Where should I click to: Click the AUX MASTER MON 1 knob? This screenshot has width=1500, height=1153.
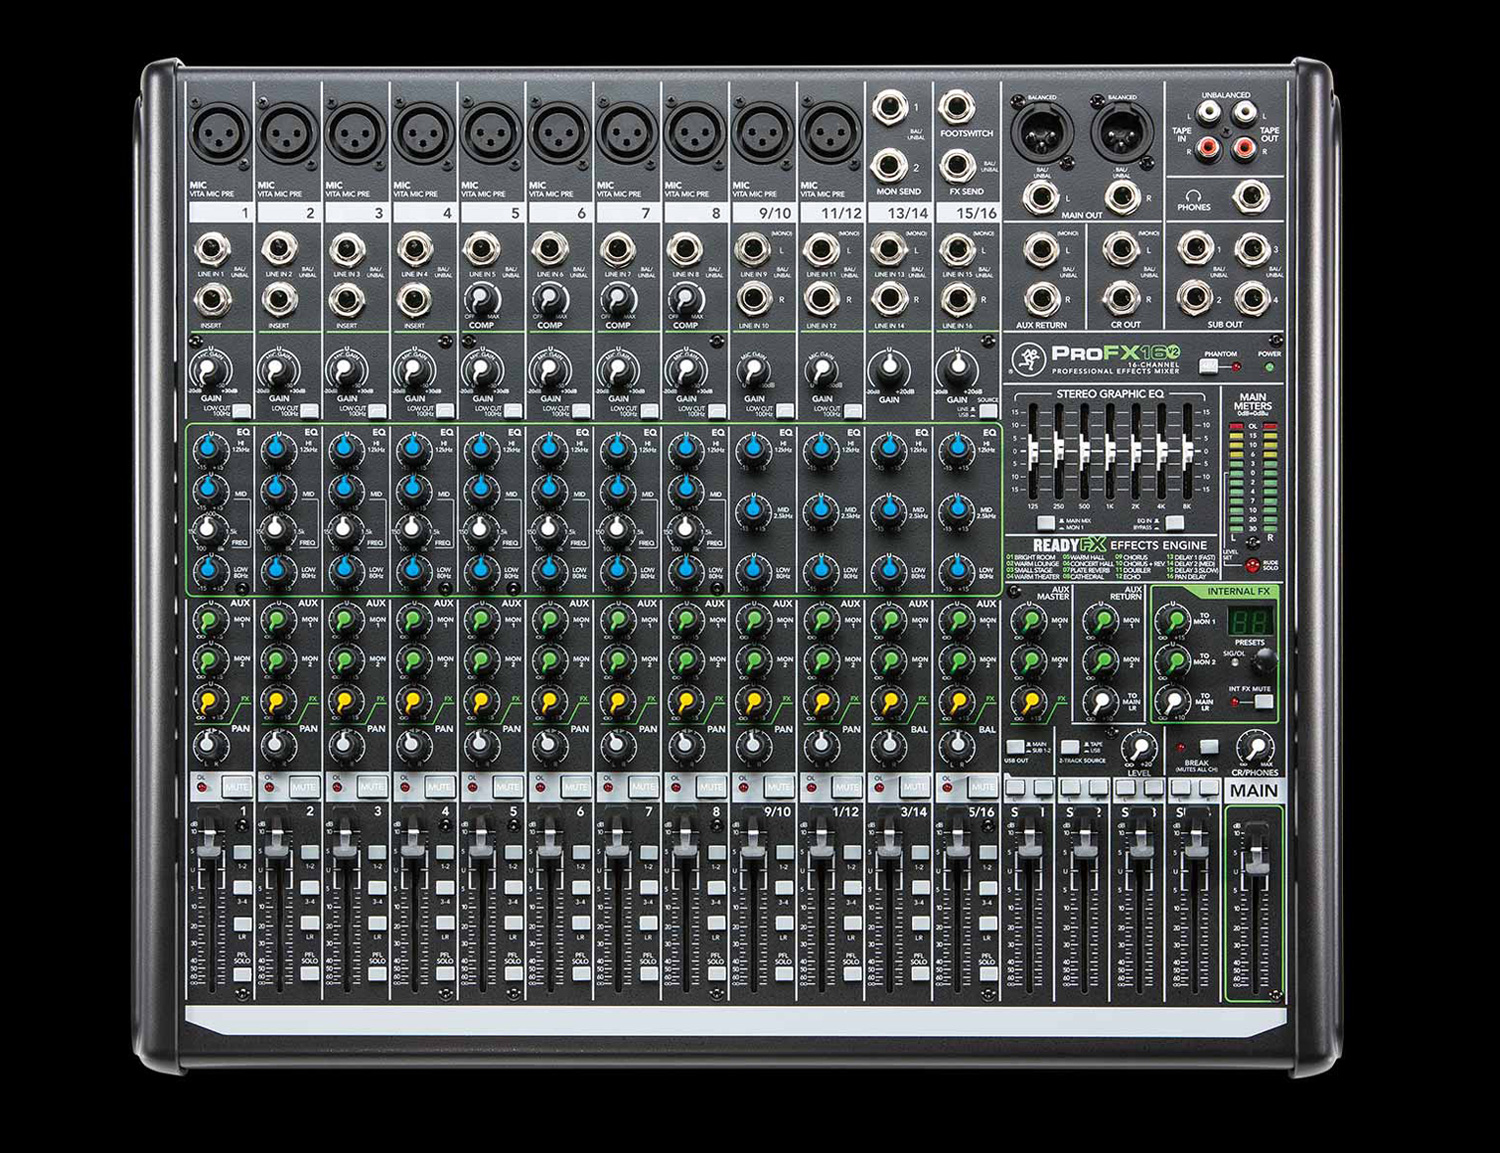point(1029,621)
